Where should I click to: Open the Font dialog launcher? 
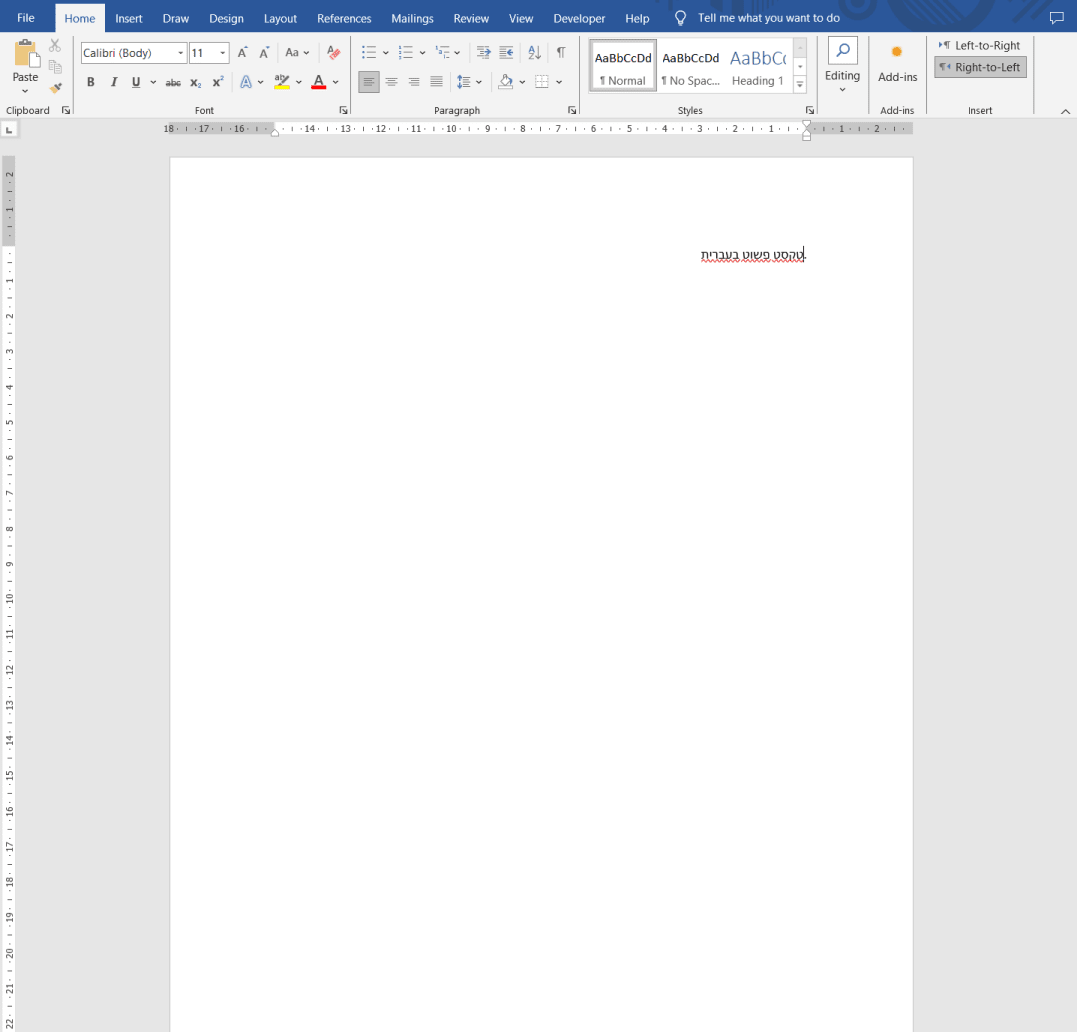(343, 110)
